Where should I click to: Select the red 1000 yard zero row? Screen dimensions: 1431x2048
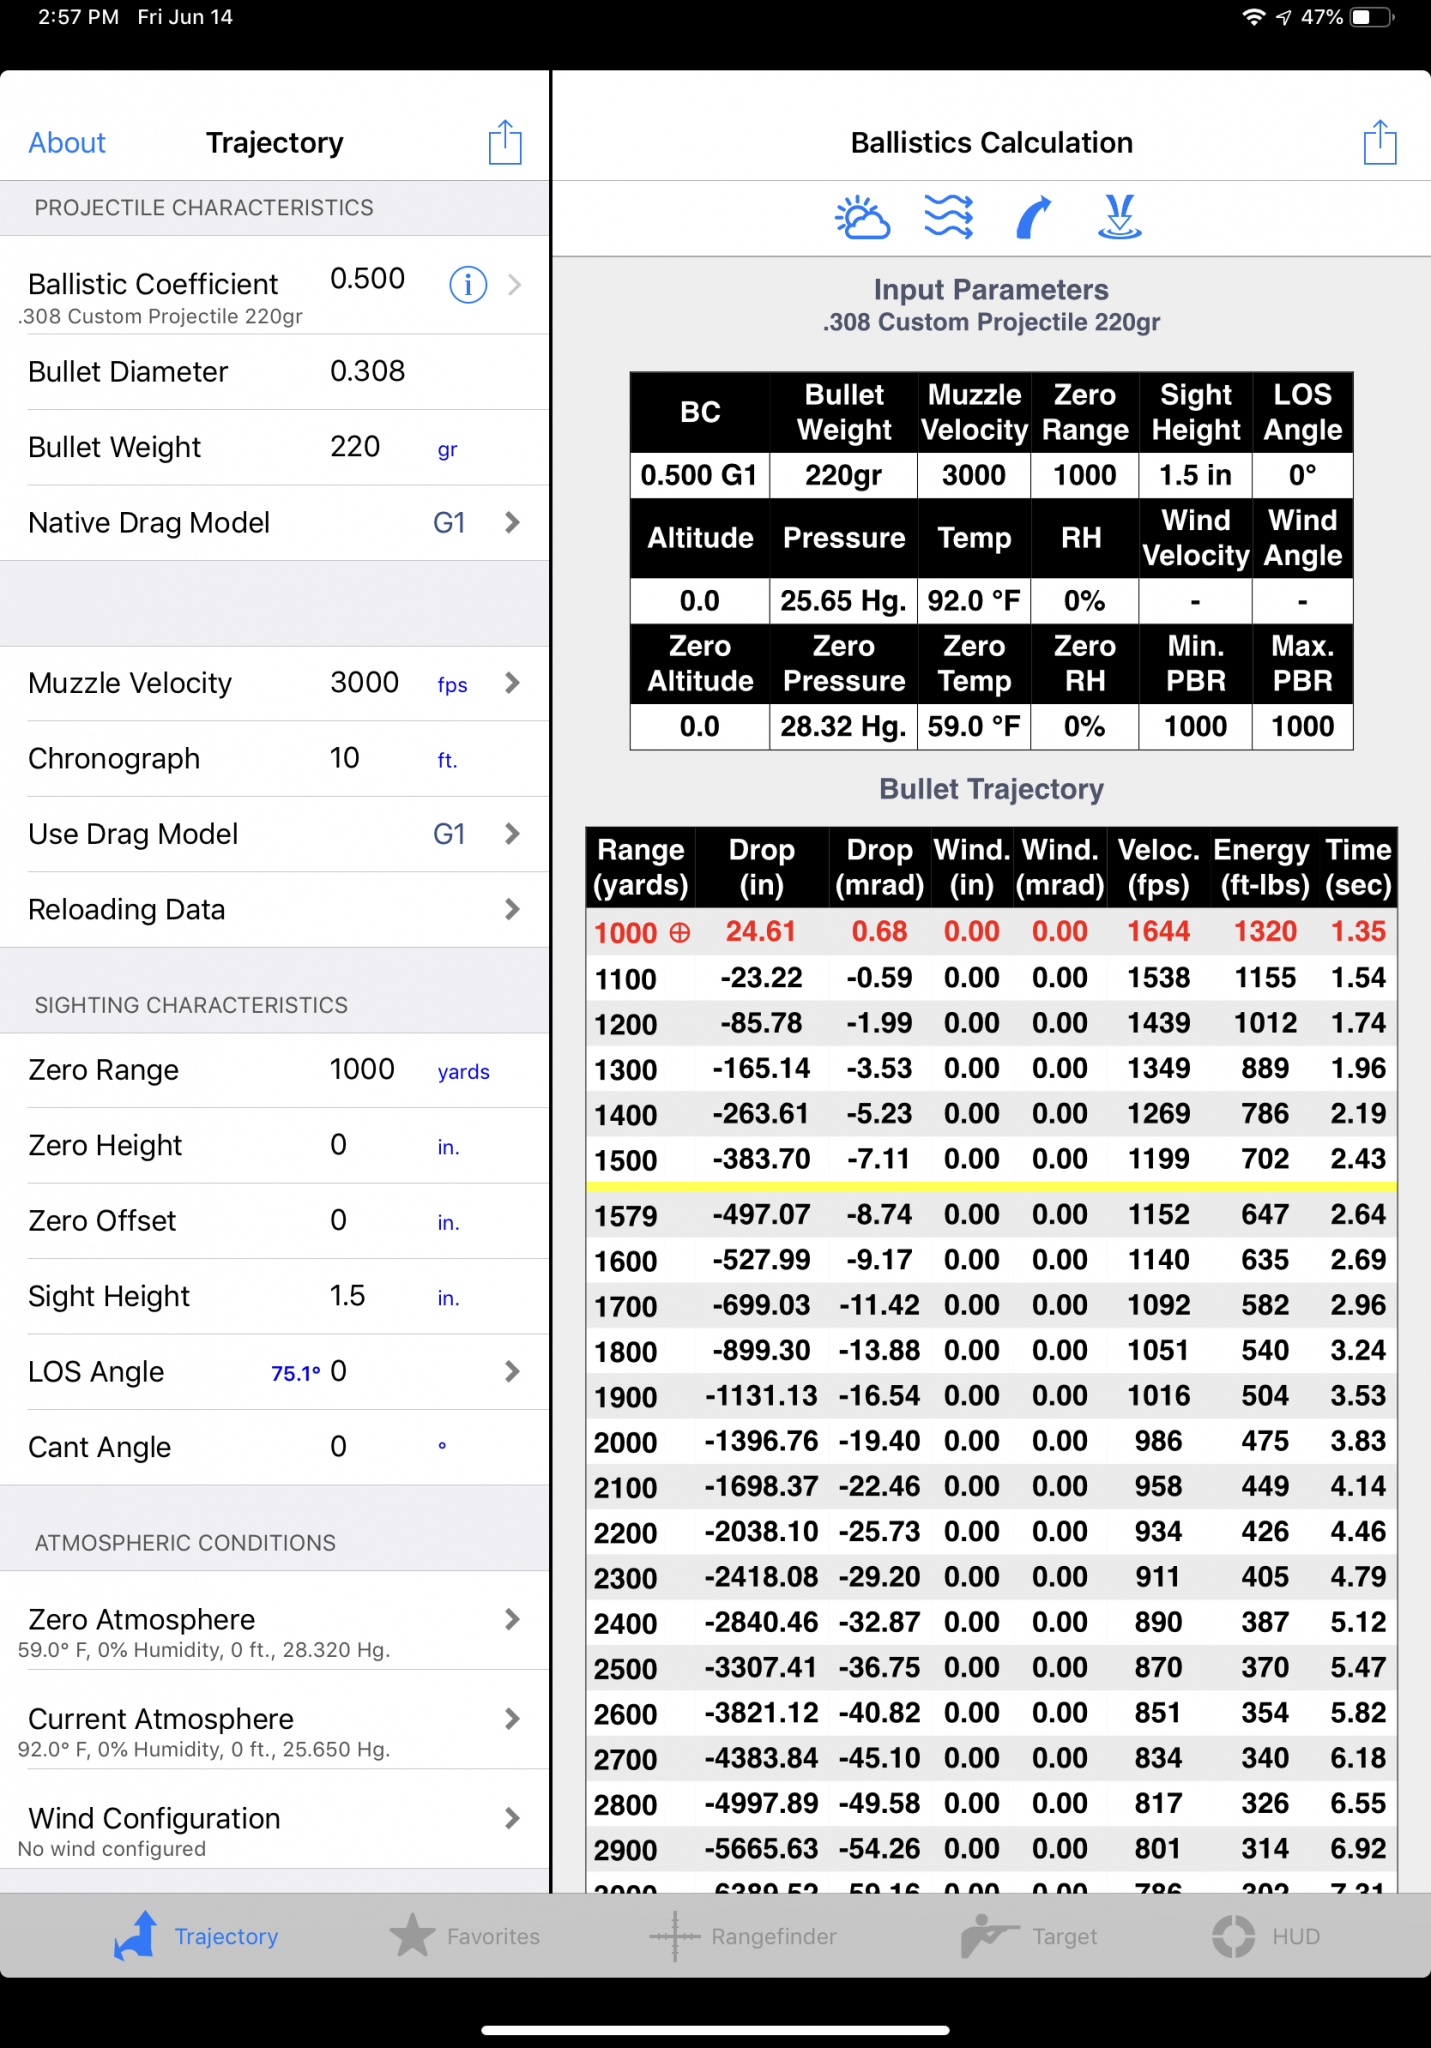991,932
